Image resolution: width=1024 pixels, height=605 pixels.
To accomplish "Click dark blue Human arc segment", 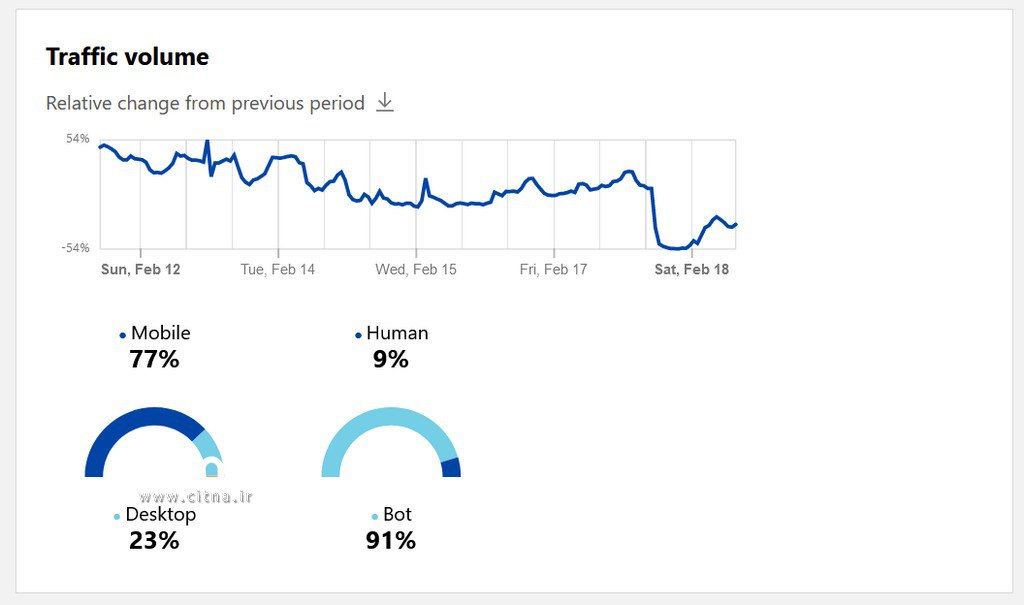I will (x=451, y=467).
